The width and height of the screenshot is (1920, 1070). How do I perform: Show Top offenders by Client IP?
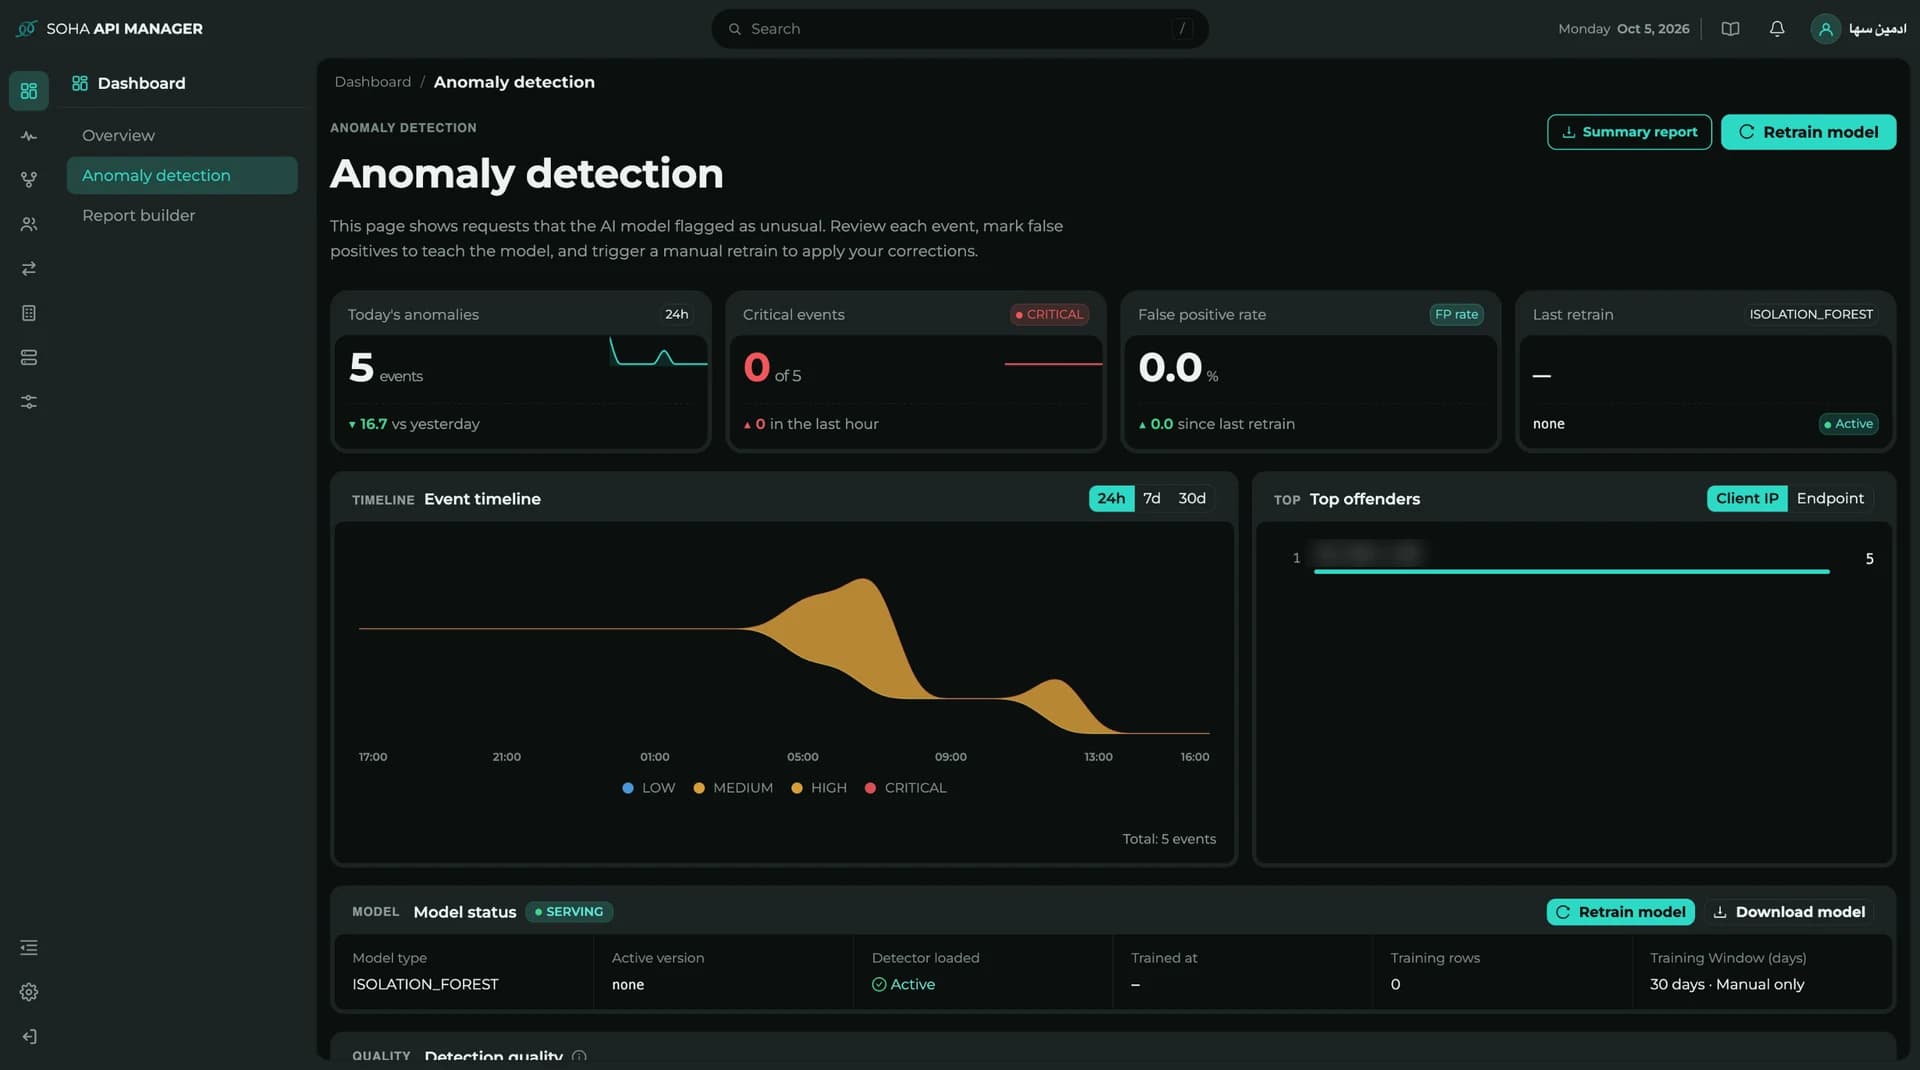(x=1747, y=498)
